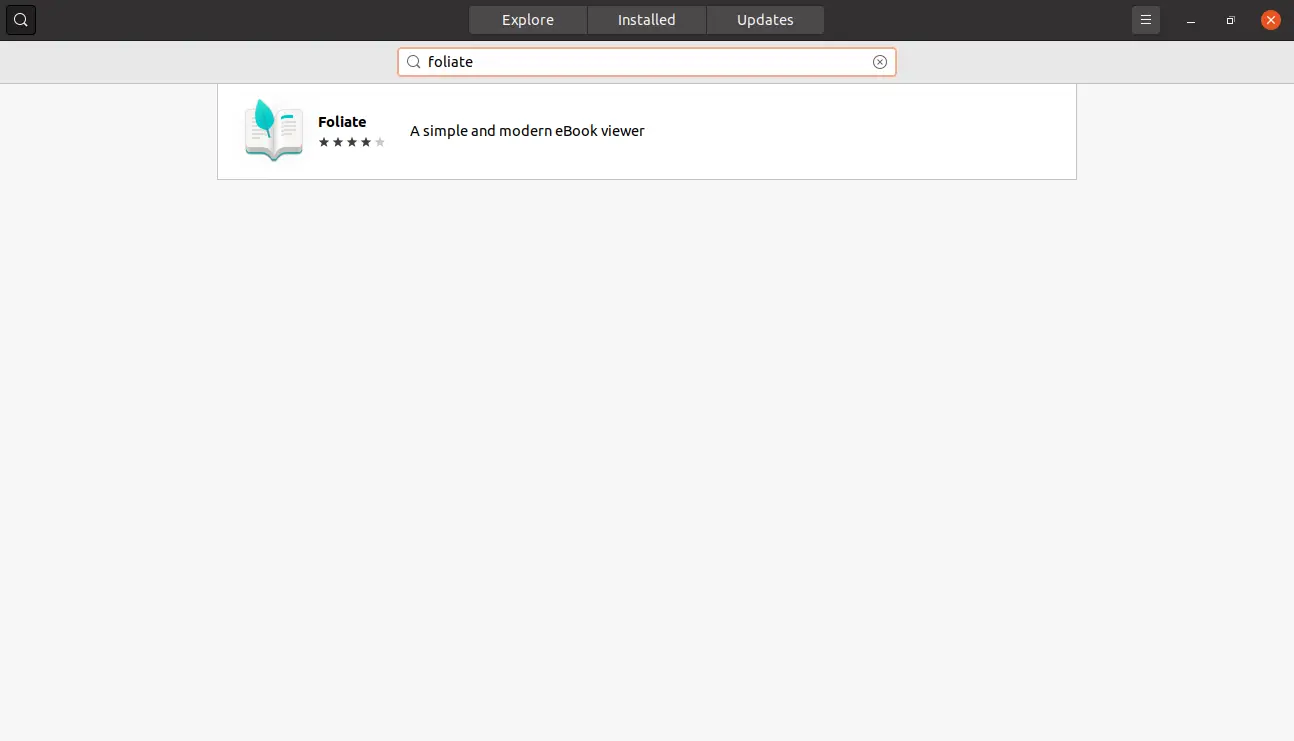
Task: Click the Foliate star rating
Action: coord(352,143)
